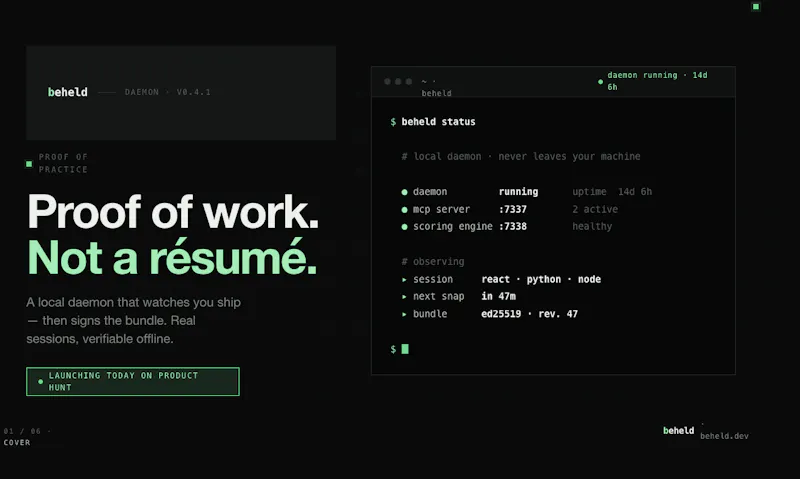The height and width of the screenshot is (479, 800).
Task: Click the green blinking cursor block
Action: tap(405, 349)
